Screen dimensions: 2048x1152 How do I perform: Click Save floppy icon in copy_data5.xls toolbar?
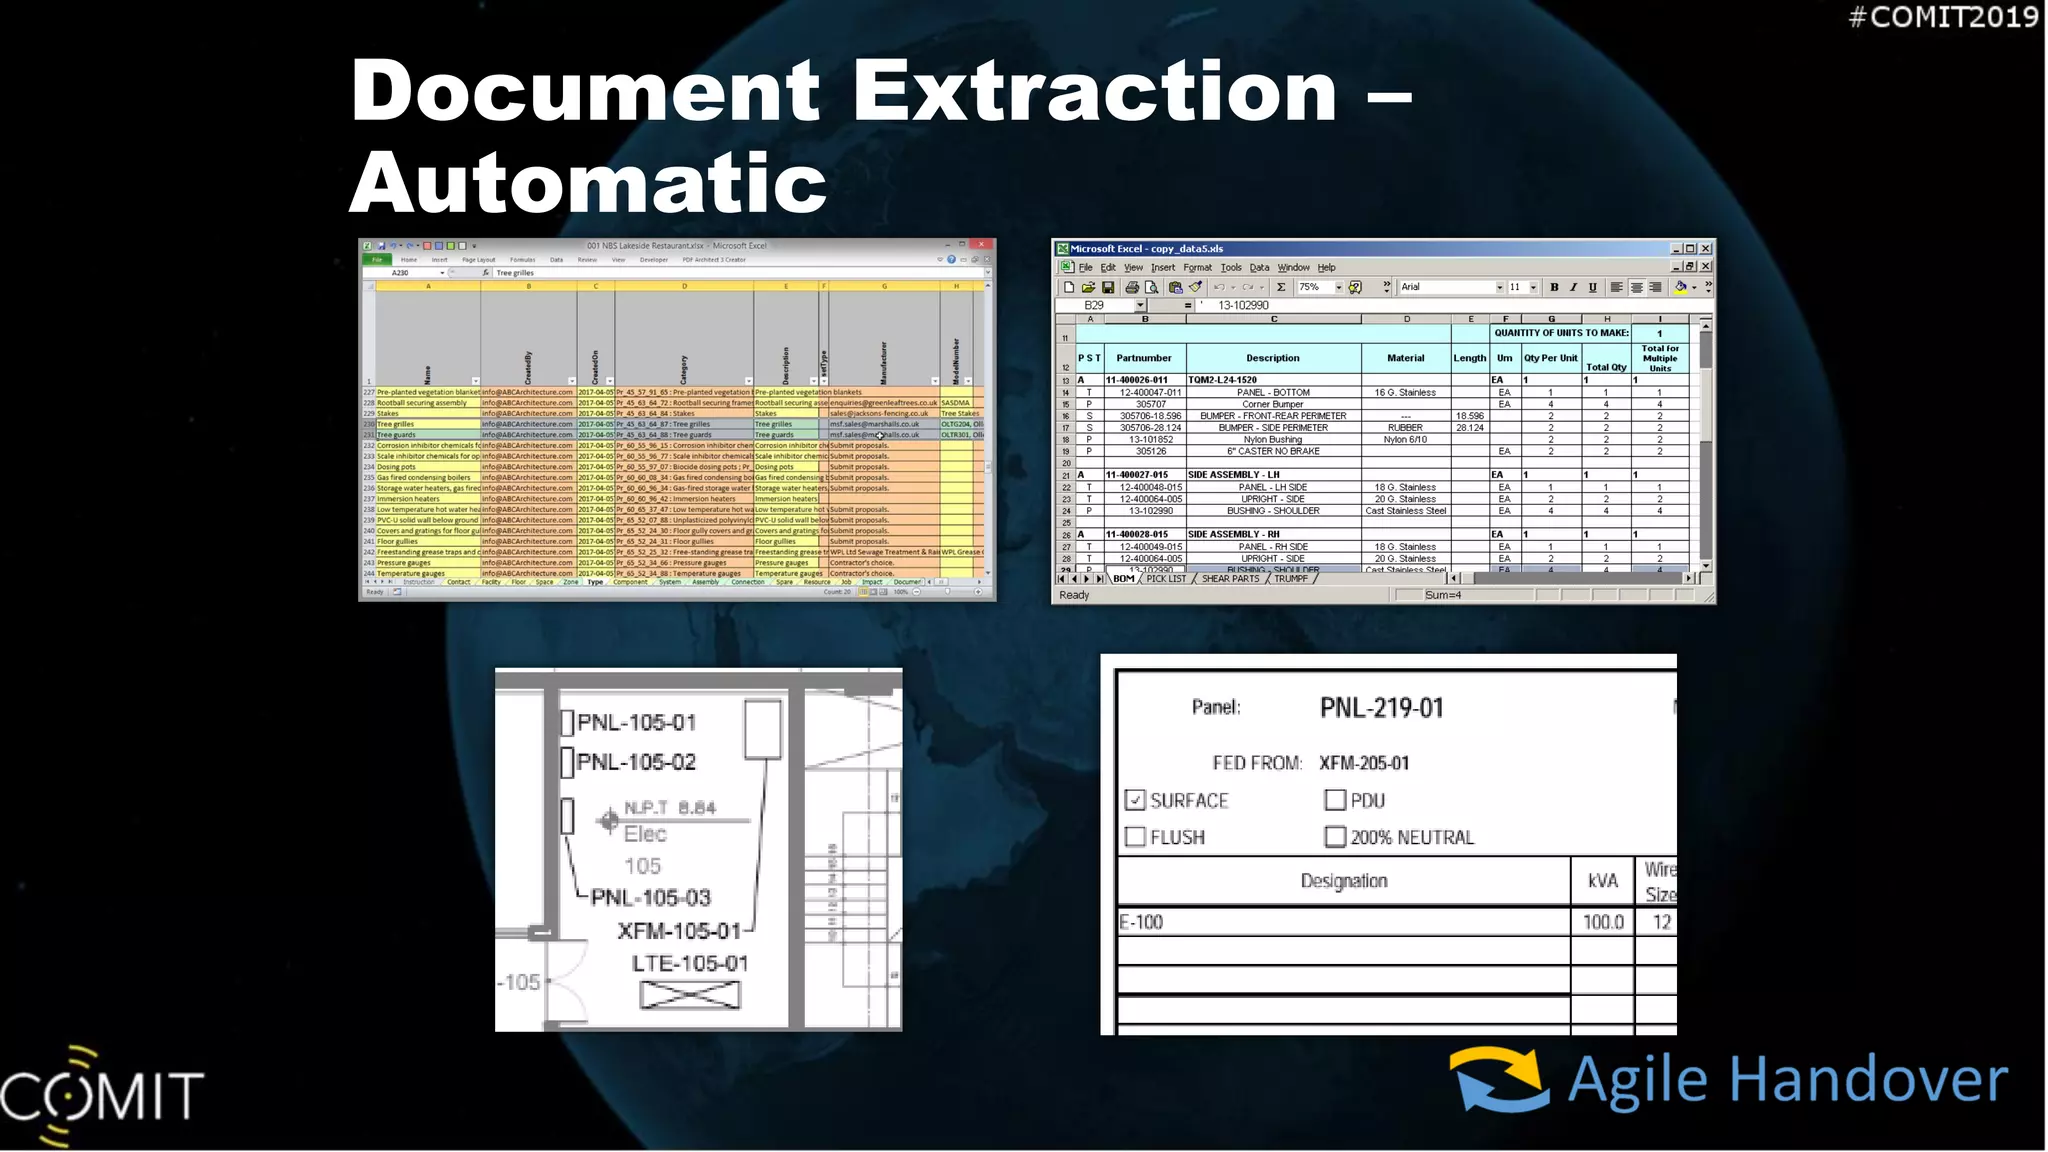tap(1108, 287)
